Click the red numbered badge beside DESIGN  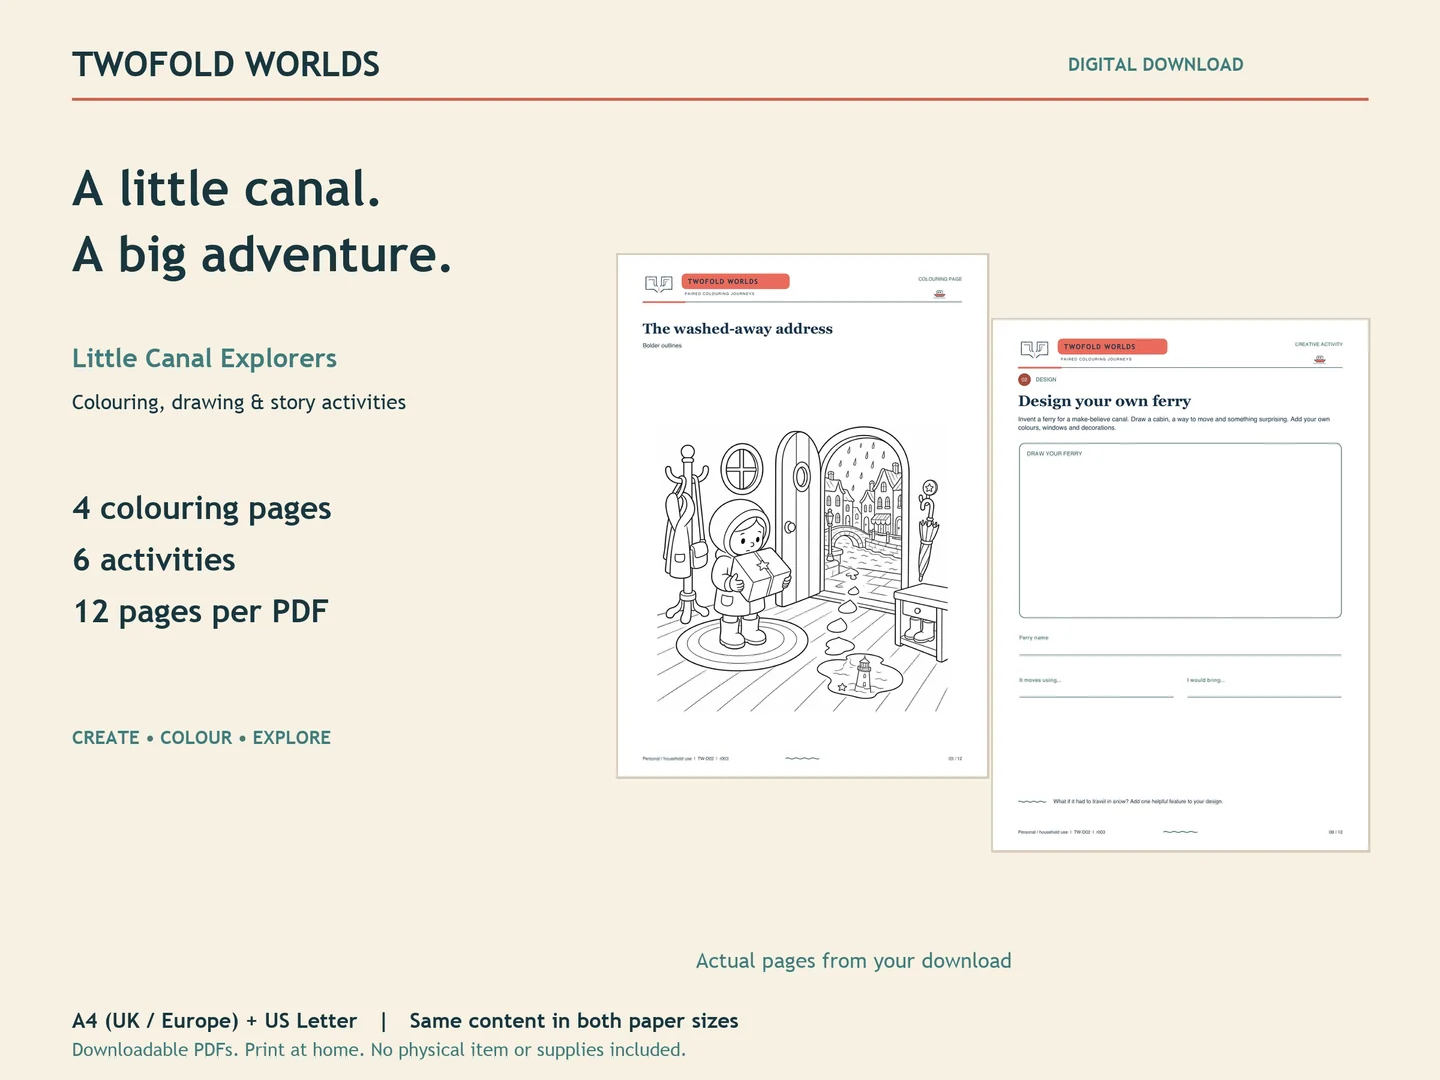1024,380
